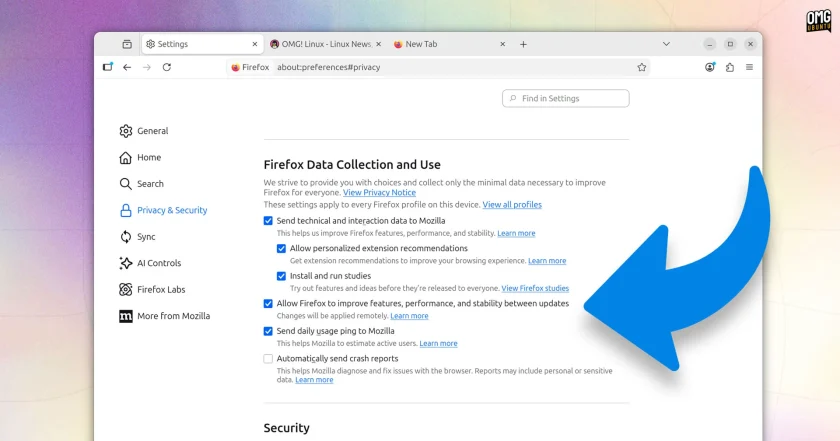Screen dimensions: 840x441
Task: Select the General category label
Action: click(x=153, y=131)
